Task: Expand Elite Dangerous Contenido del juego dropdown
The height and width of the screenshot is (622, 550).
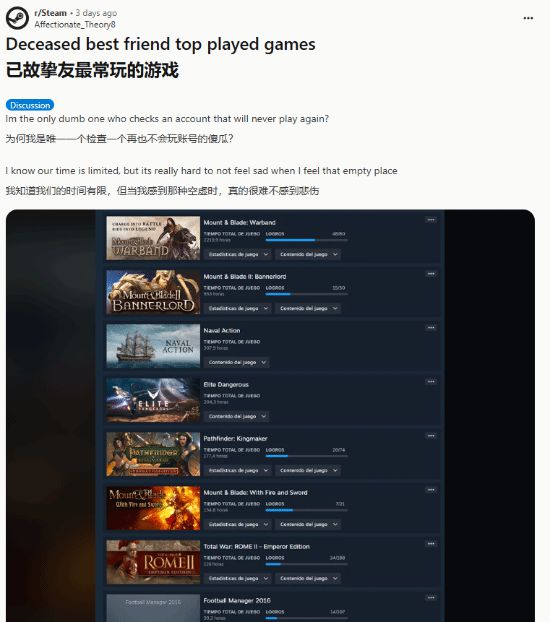Action: pos(237,416)
